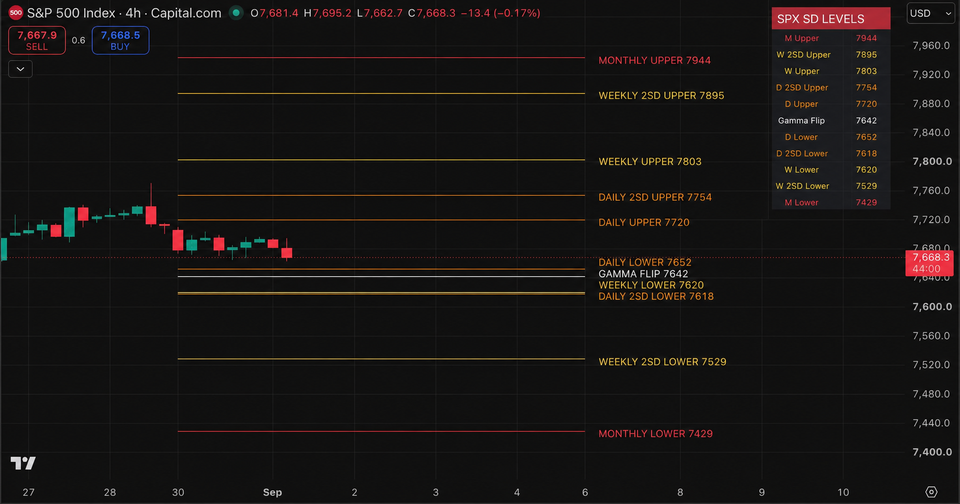Click the WEEKLY 2SD LOWER 7529 label
Viewport: 960px width, 504px height.
point(662,362)
